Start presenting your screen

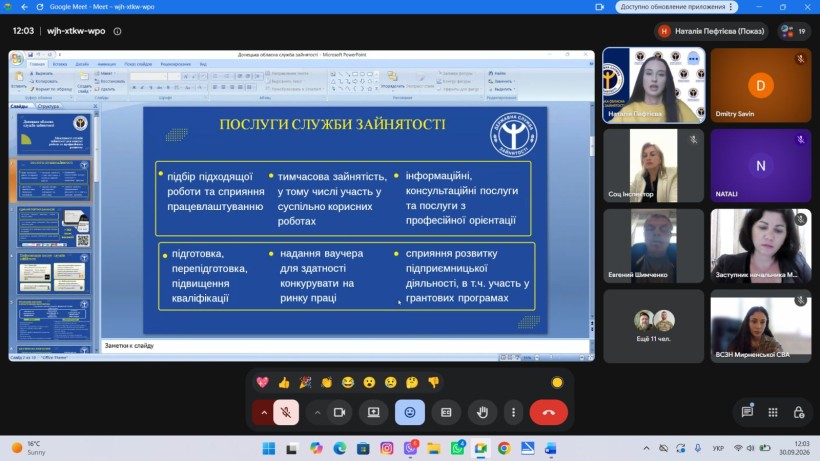(x=373, y=412)
